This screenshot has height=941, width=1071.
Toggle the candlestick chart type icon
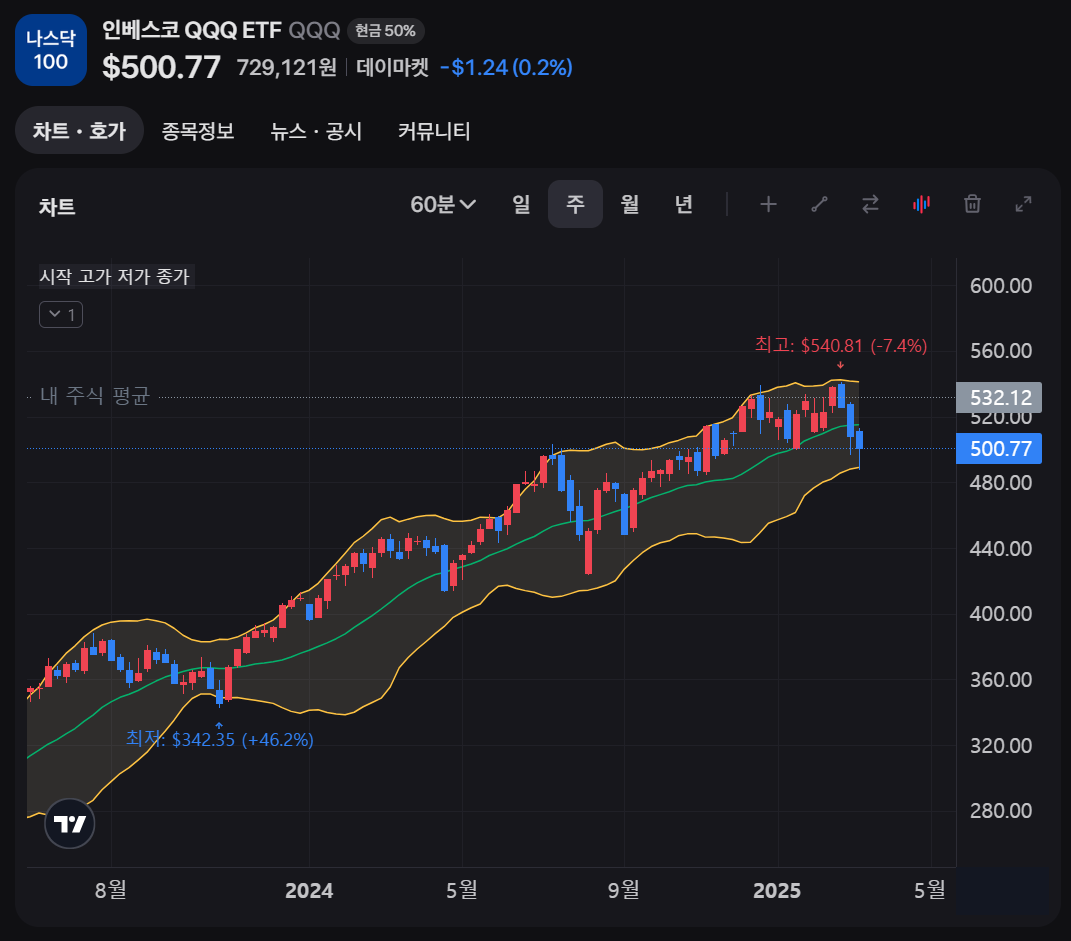tap(921, 204)
